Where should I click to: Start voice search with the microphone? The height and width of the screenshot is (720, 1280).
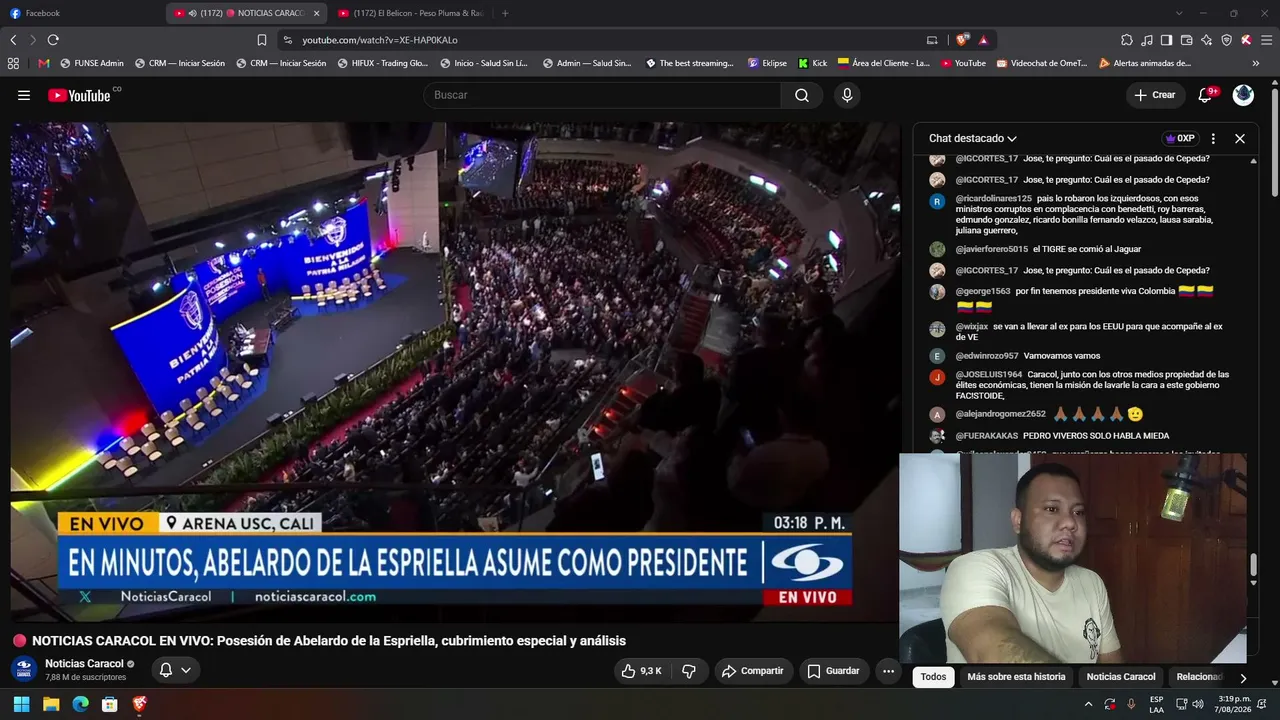click(x=847, y=95)
